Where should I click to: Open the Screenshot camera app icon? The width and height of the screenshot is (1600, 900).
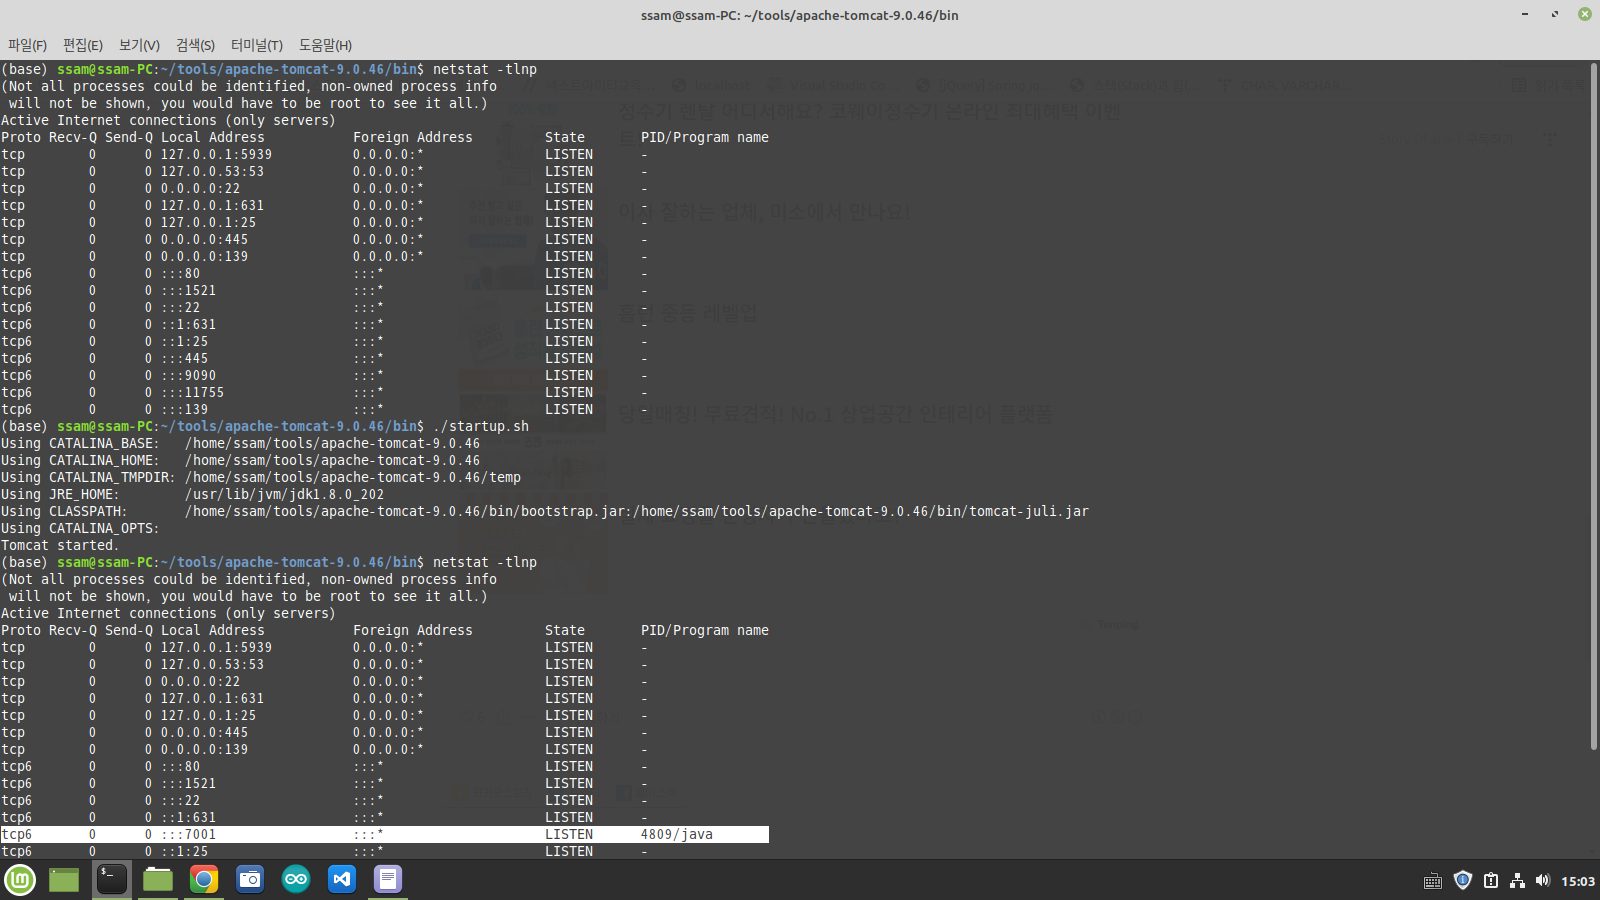click(250, 880)
